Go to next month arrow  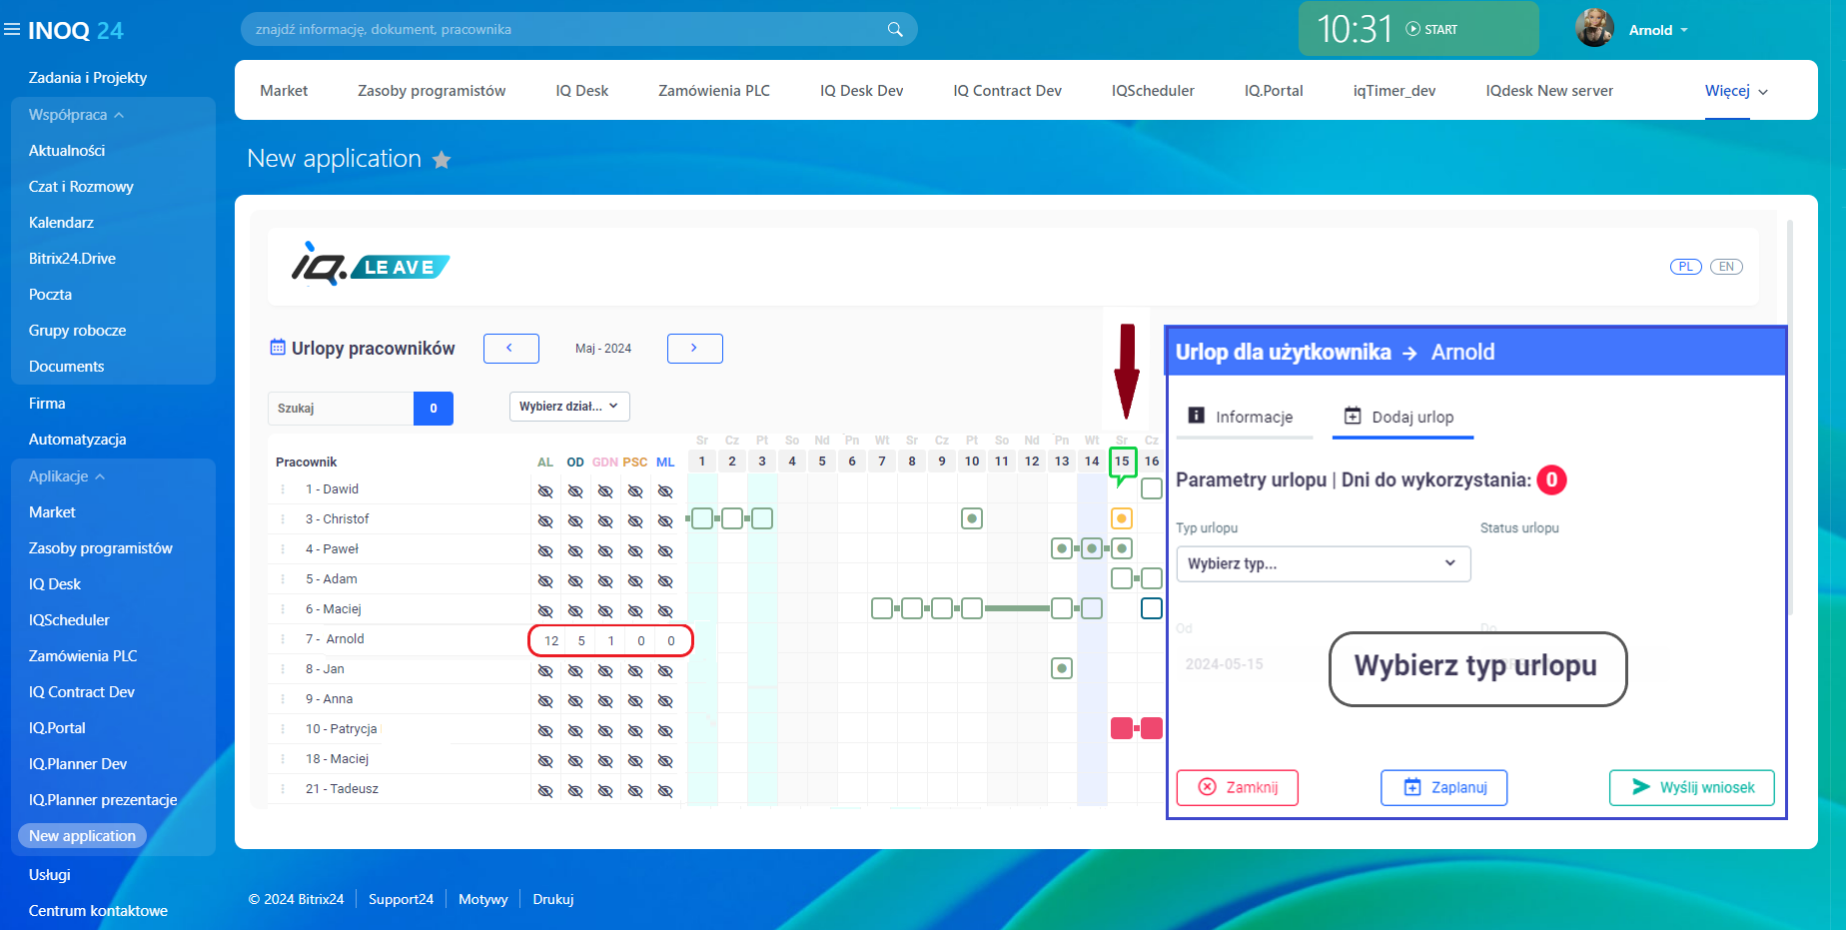[695, 348]
